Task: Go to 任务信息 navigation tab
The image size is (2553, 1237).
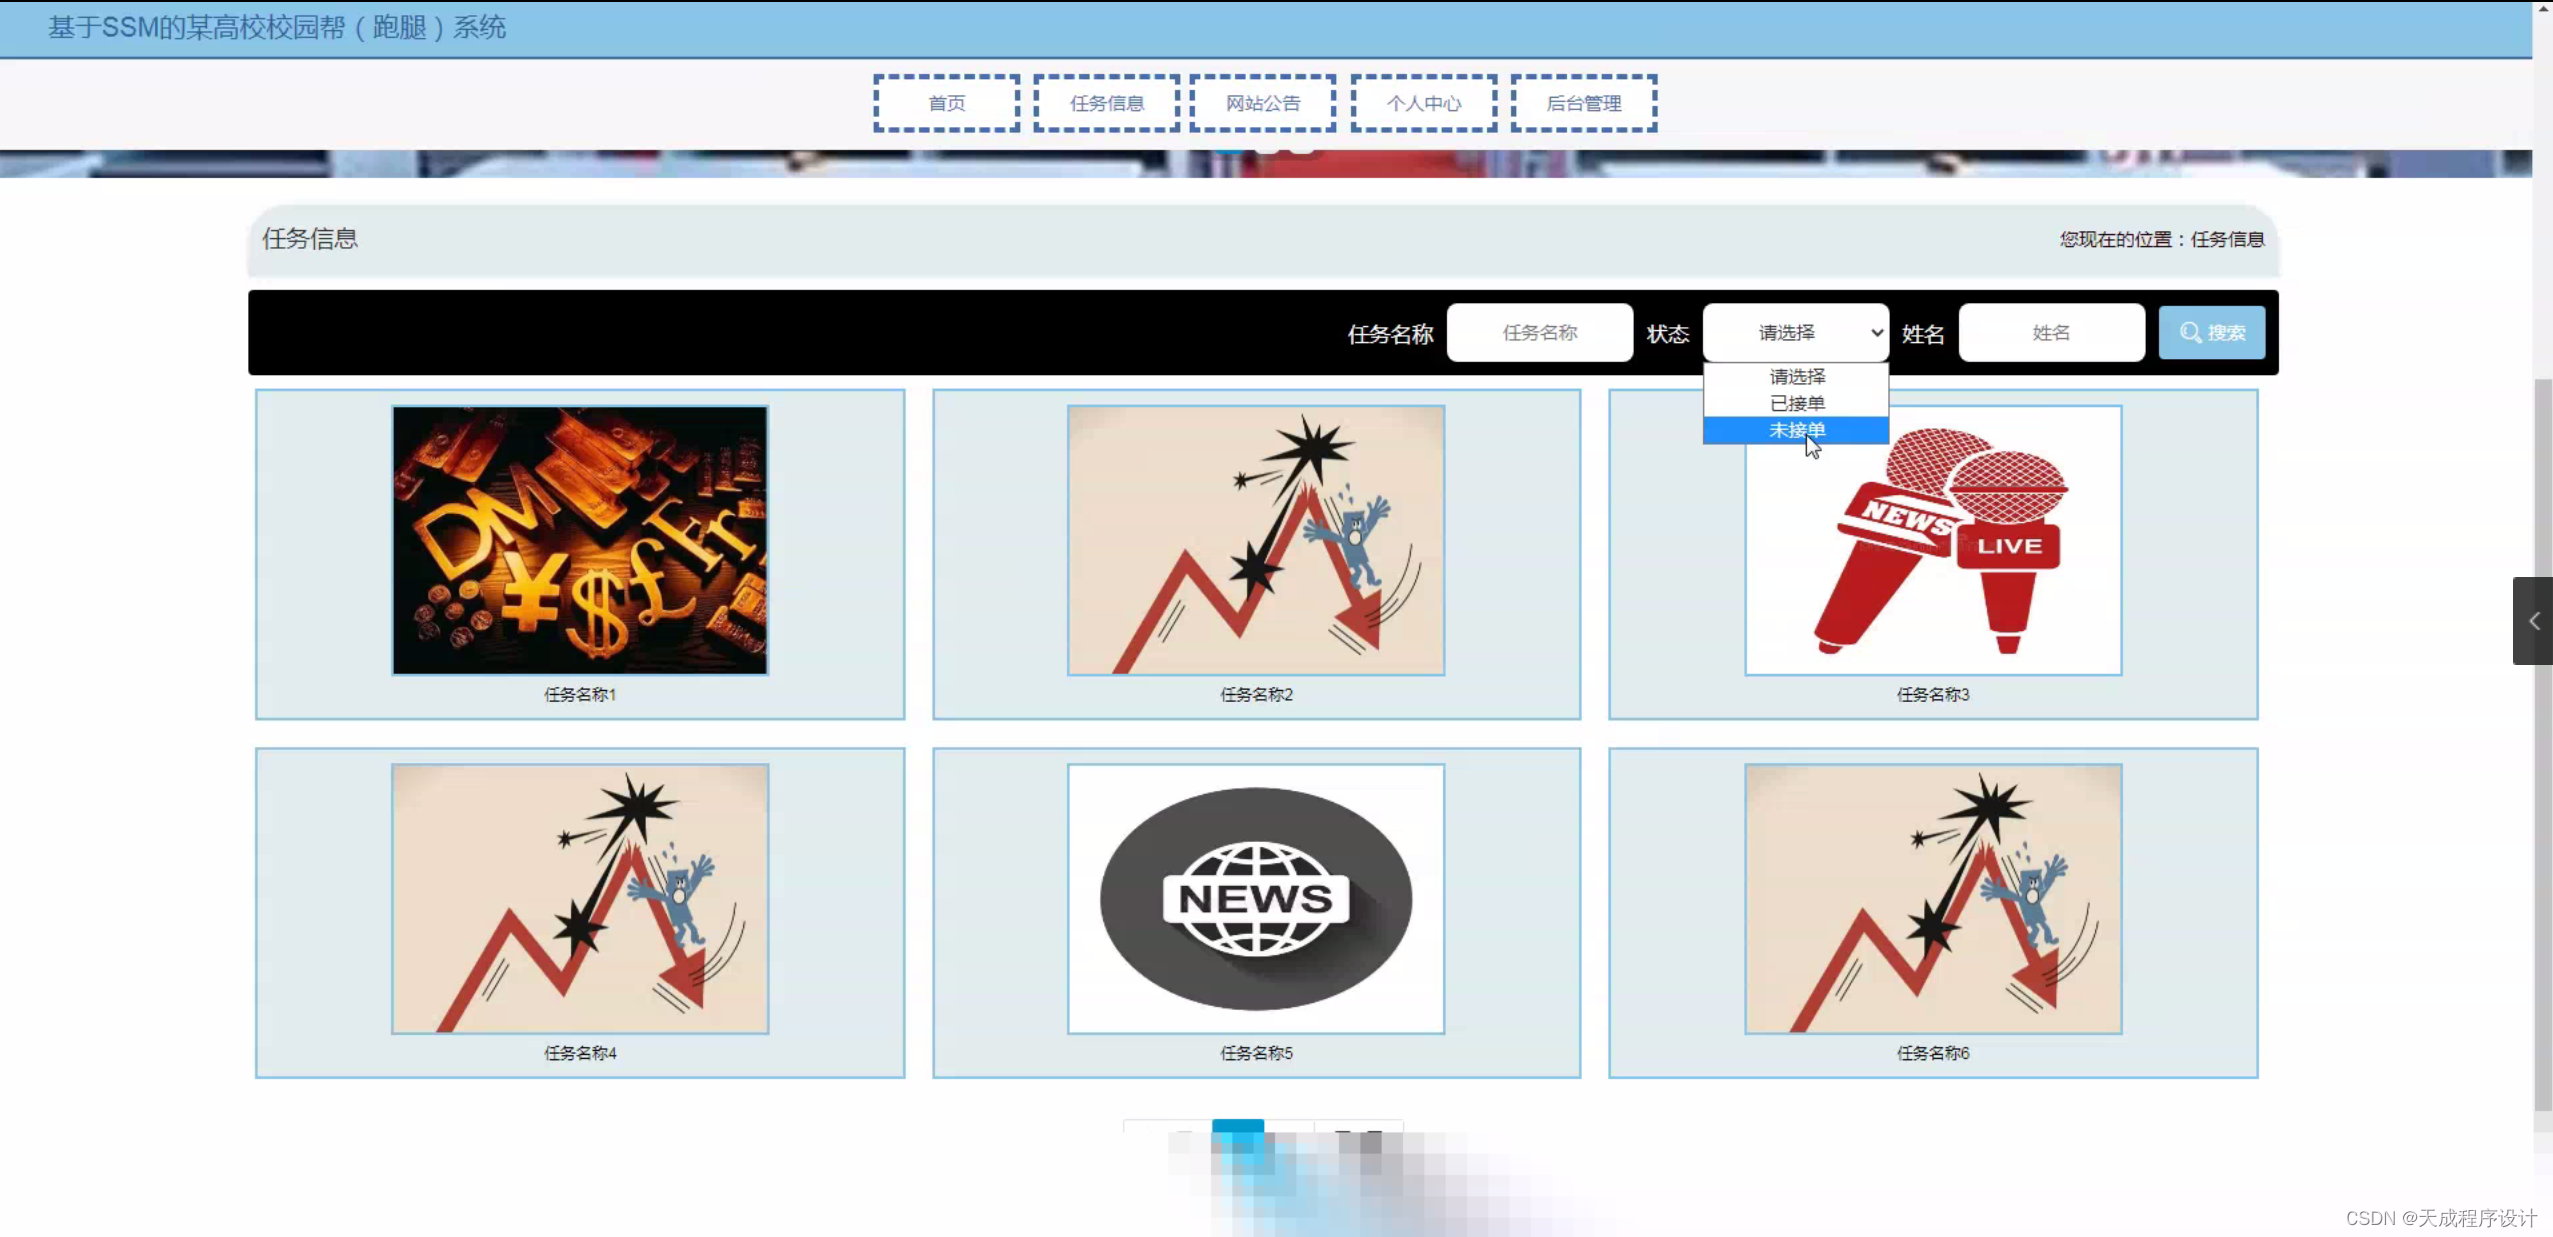Action: (x=1106, y=103)
